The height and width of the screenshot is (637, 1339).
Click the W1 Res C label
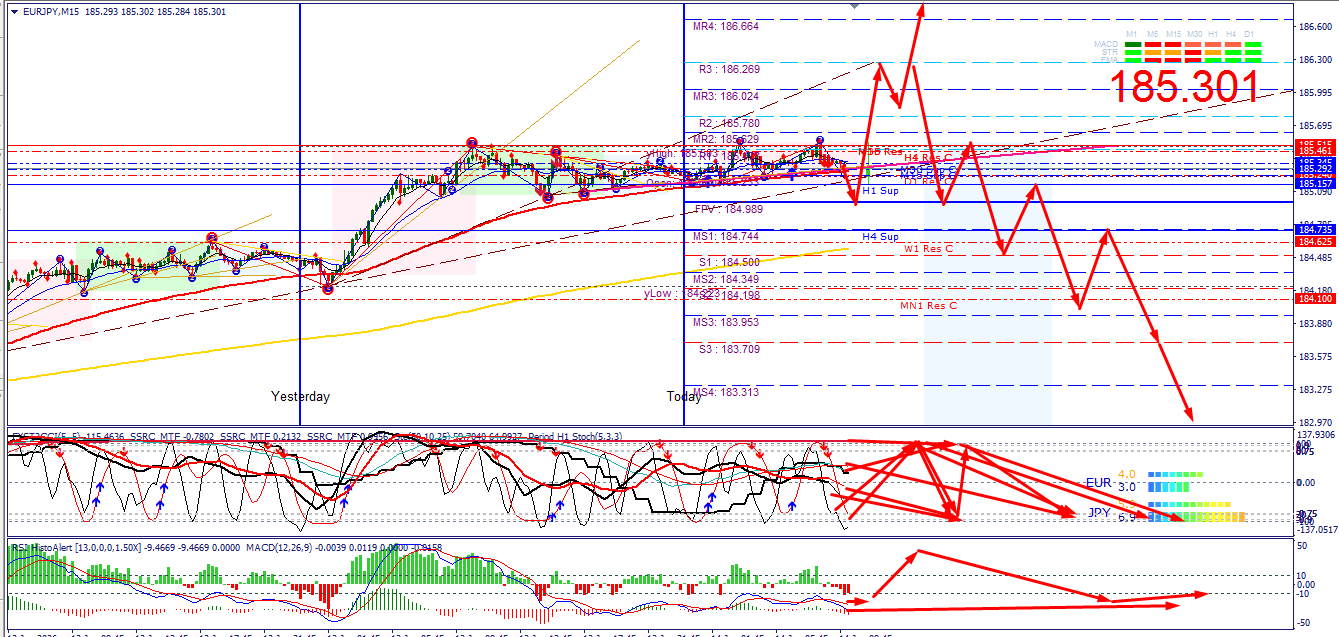tap(928, 248)
